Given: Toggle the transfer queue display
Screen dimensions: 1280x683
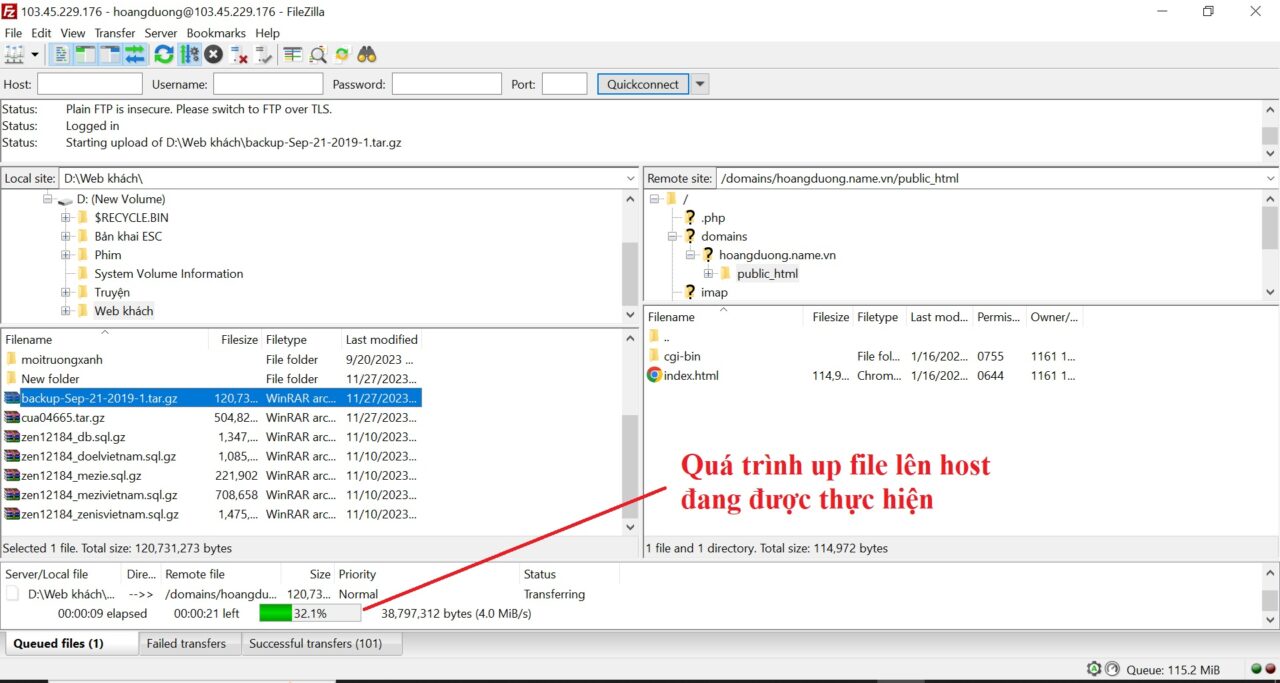Looking at the screenshot, I should tap(135, 54).
